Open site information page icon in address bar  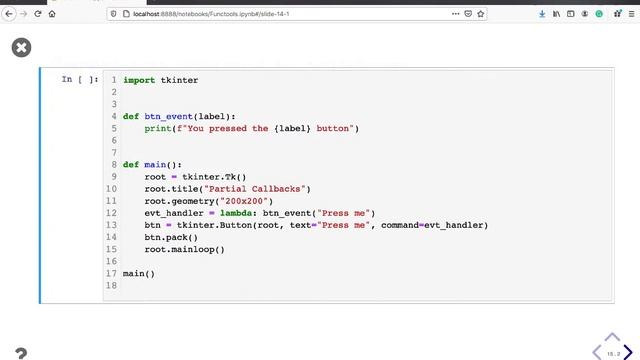126,14
